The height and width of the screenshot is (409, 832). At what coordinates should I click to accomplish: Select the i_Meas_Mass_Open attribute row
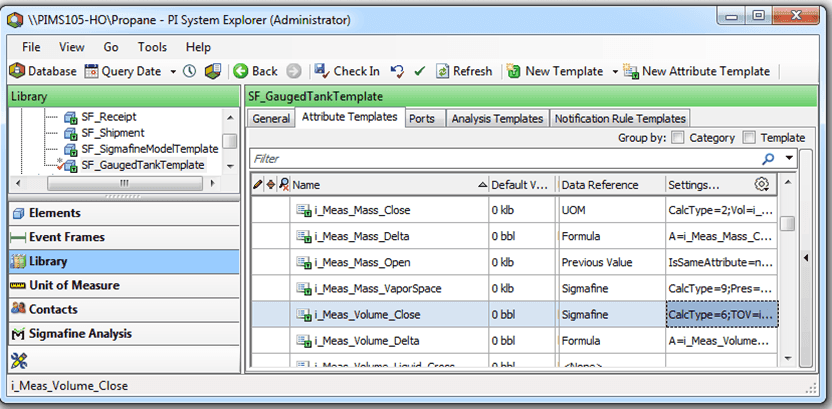point(514,263)
